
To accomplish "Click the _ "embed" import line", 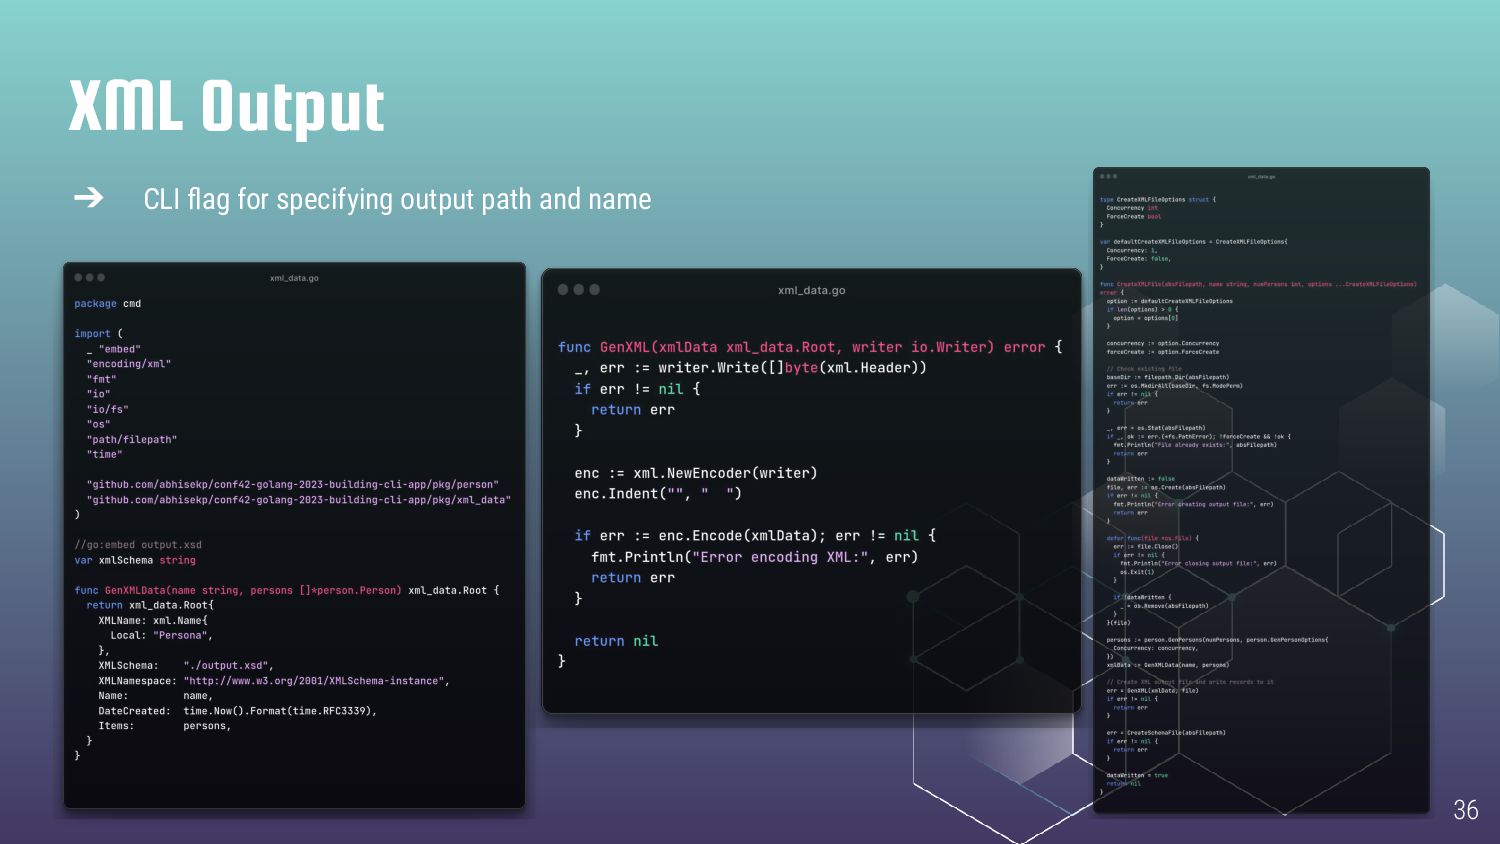I will click(113, 349).
